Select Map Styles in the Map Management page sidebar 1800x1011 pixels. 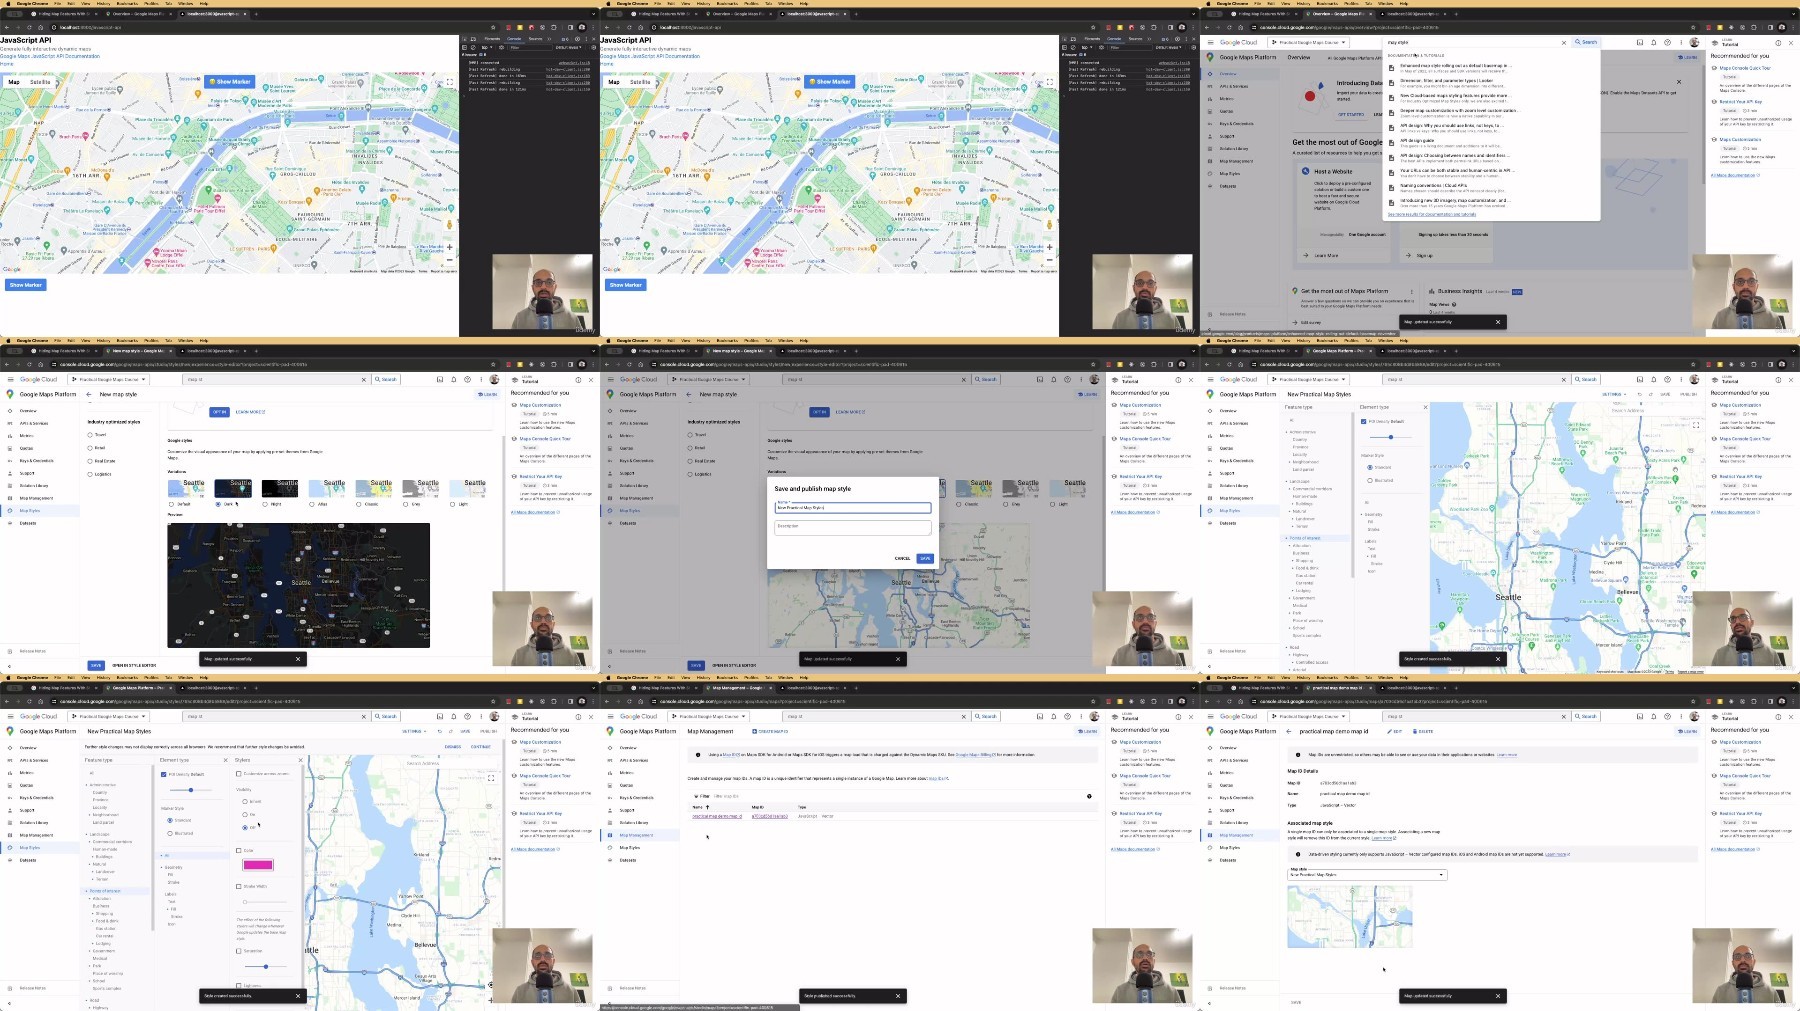coord(629,847)
